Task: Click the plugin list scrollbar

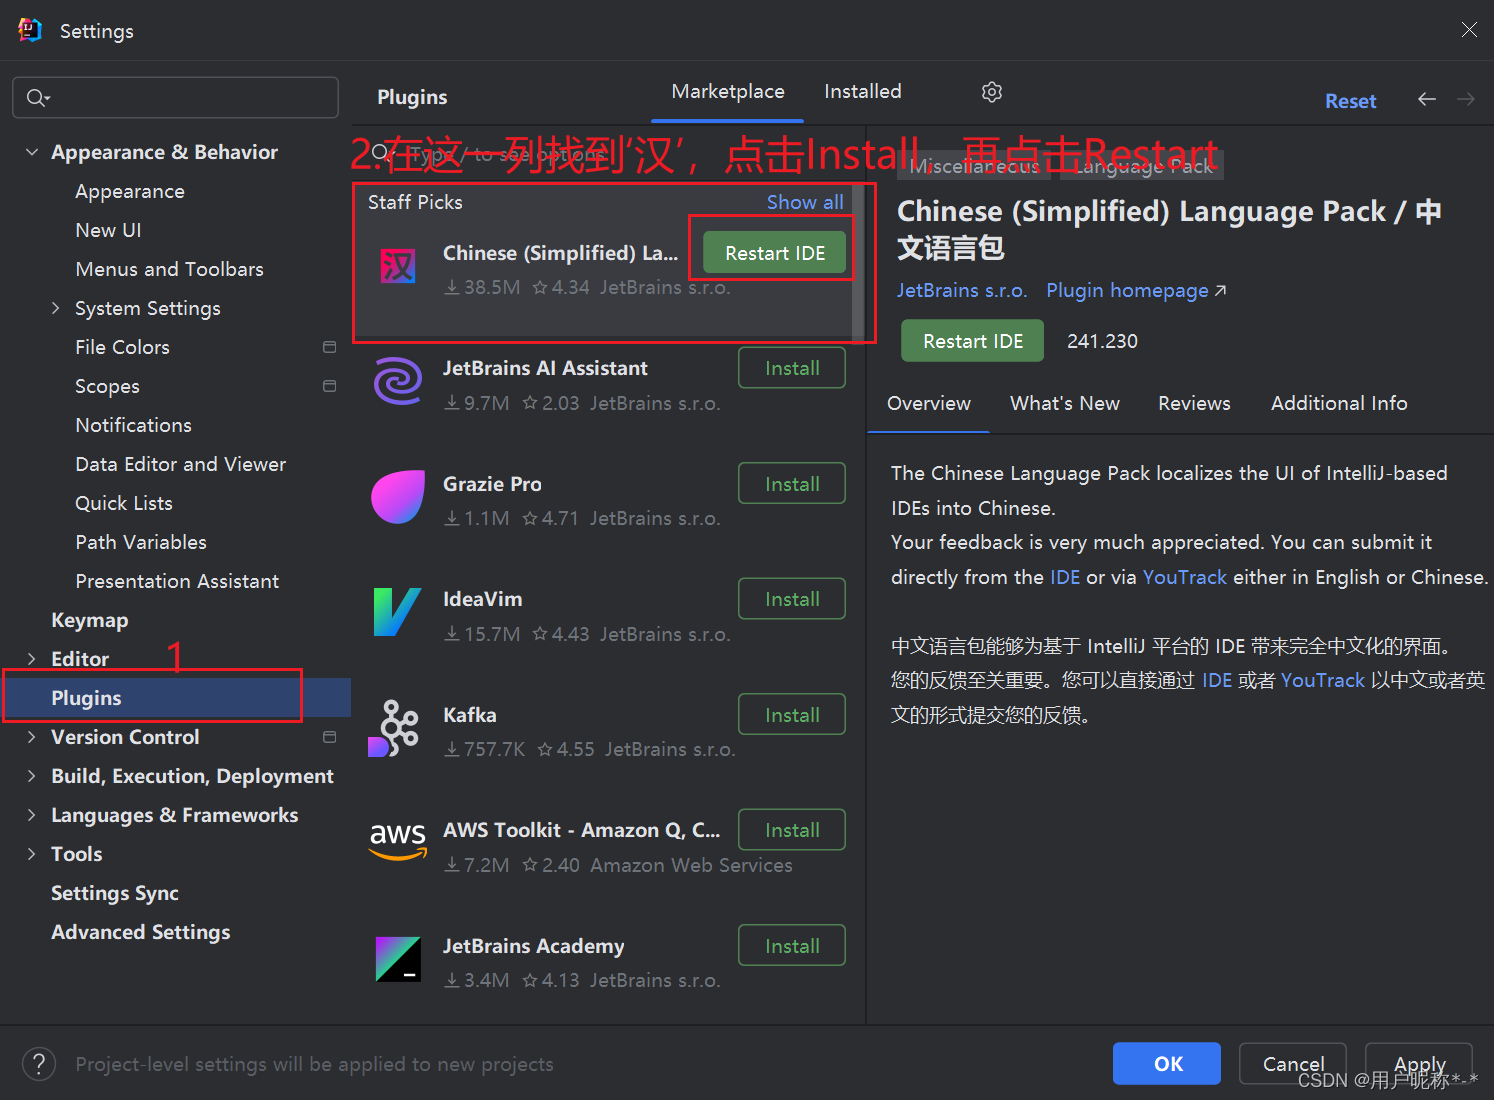Action: point(858,264)
